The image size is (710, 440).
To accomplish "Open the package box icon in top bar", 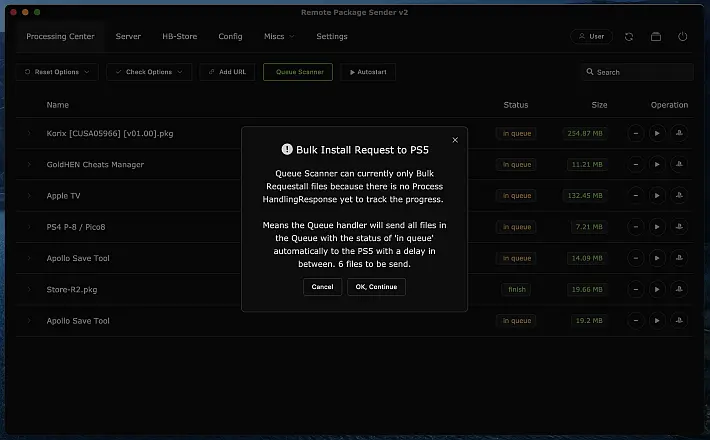I will 656,37.
